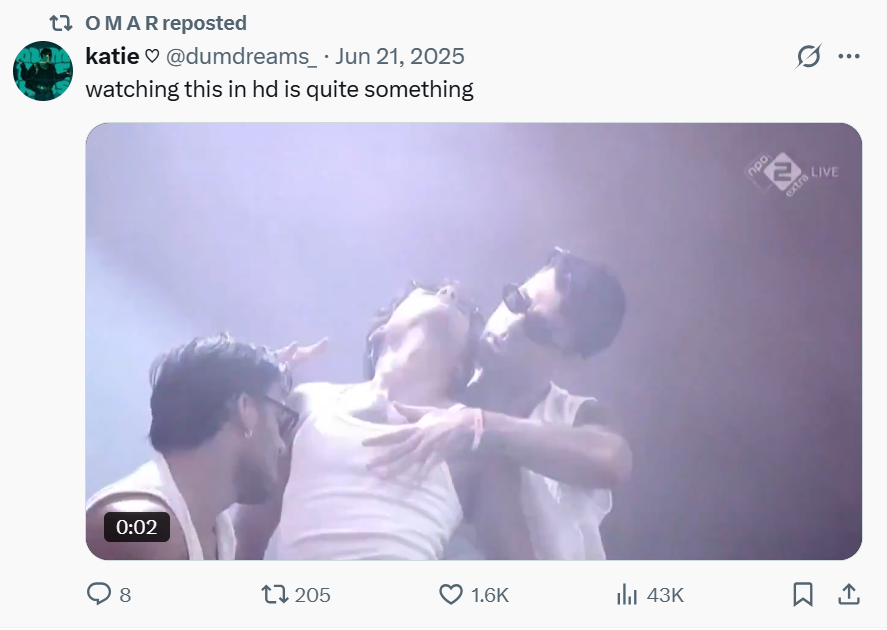Click the 0:02 duration badge on the video
Viewport: 887px width, 630px height.
click(x=137, y=527)
